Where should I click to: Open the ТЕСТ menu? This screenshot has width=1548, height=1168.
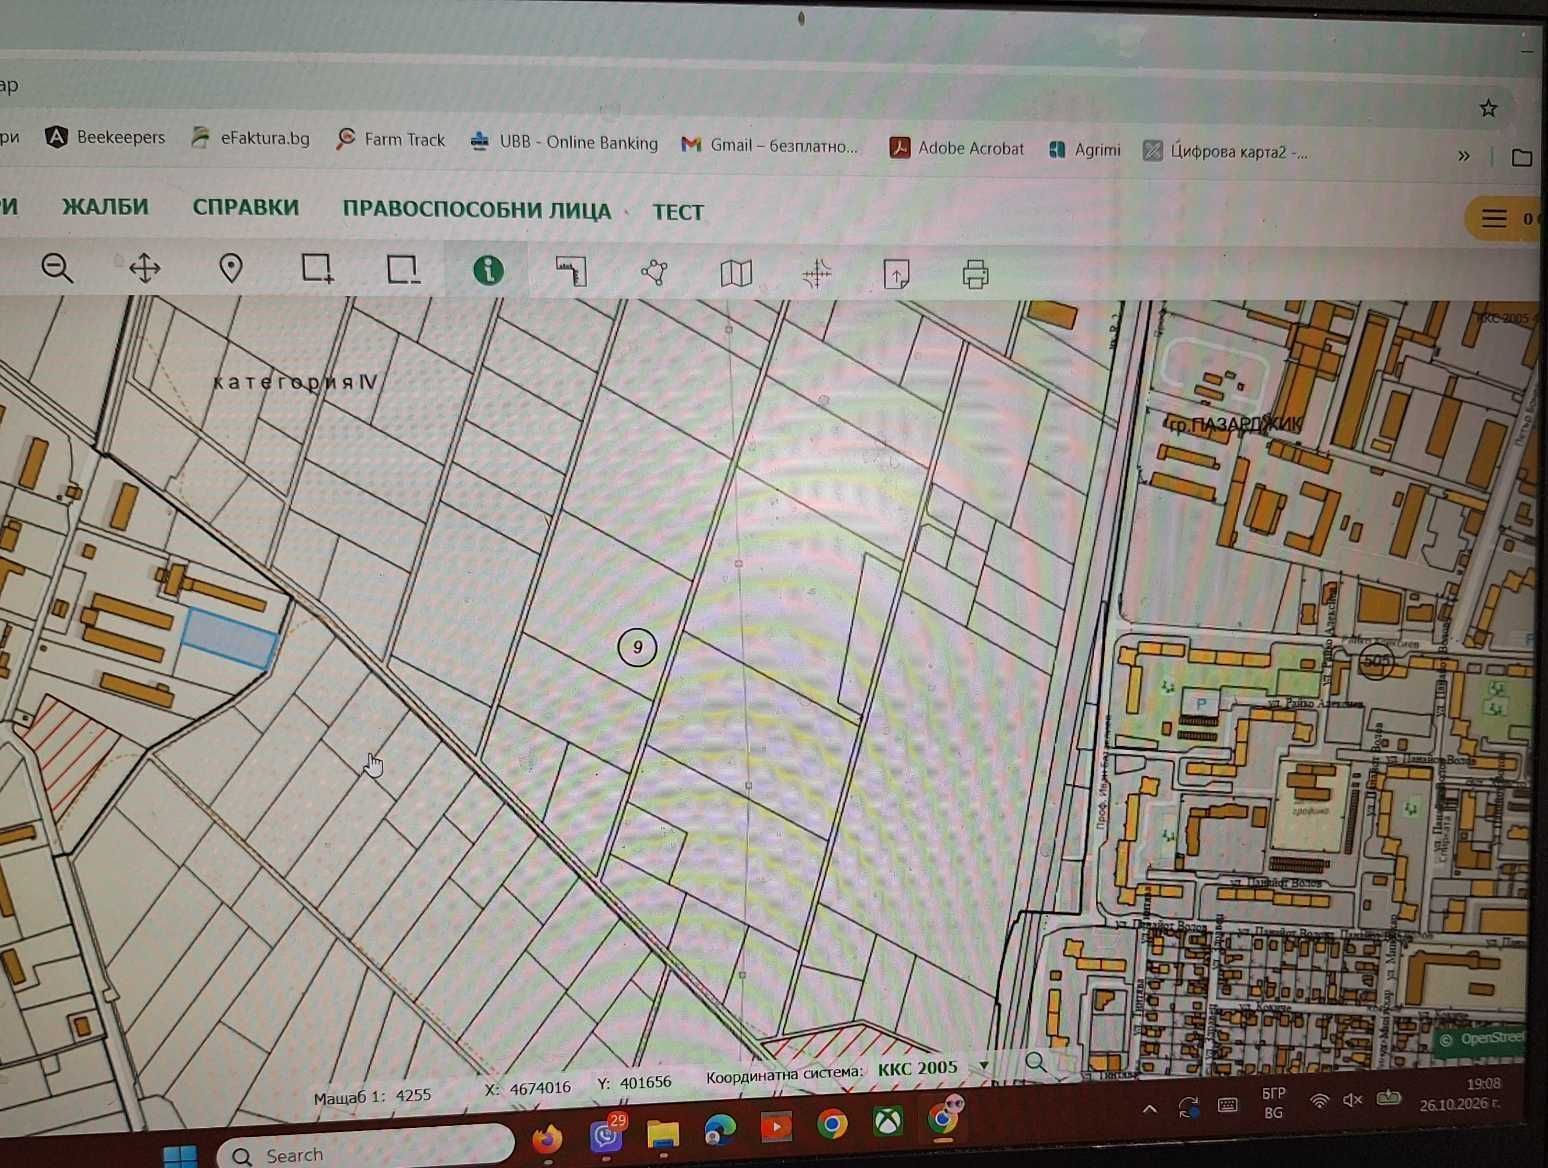(x=678, y=212)
